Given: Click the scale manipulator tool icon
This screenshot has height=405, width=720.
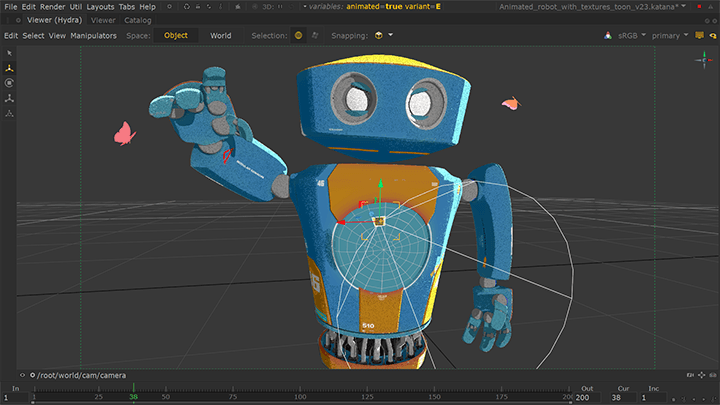Looking at the screenshot, I should point(9,99).
